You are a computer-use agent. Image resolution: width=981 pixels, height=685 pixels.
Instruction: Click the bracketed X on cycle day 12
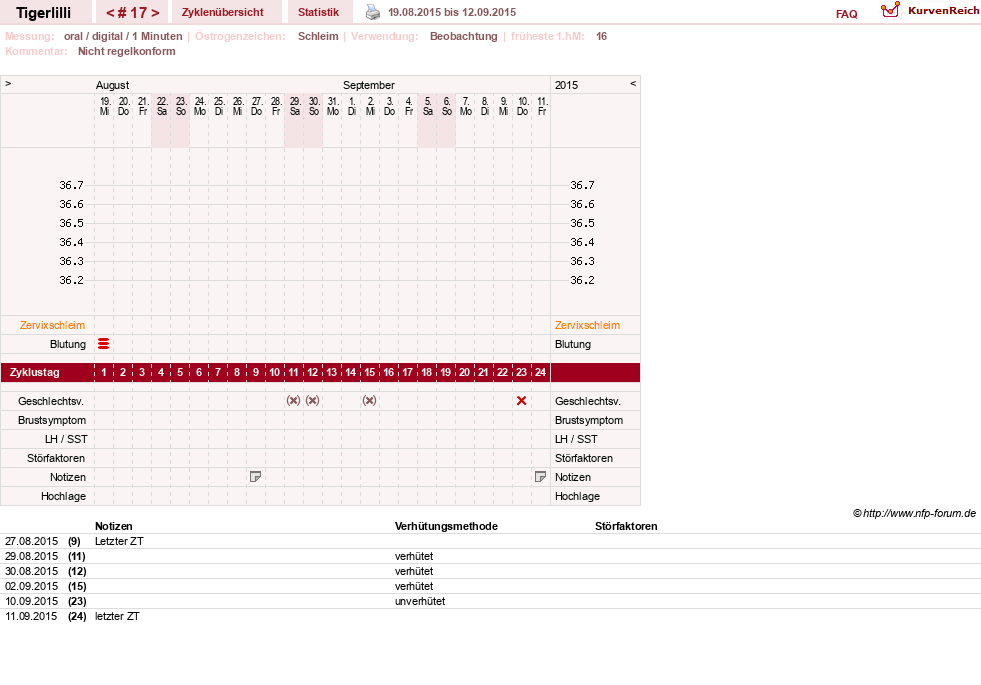coord(313,400)
